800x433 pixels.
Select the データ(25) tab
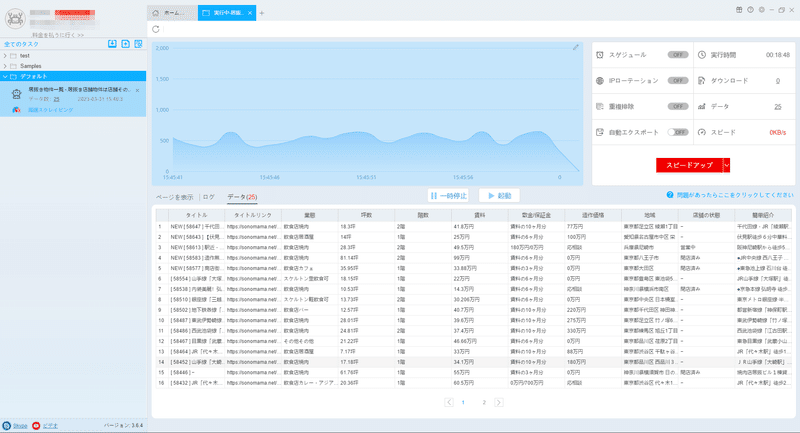242,197
